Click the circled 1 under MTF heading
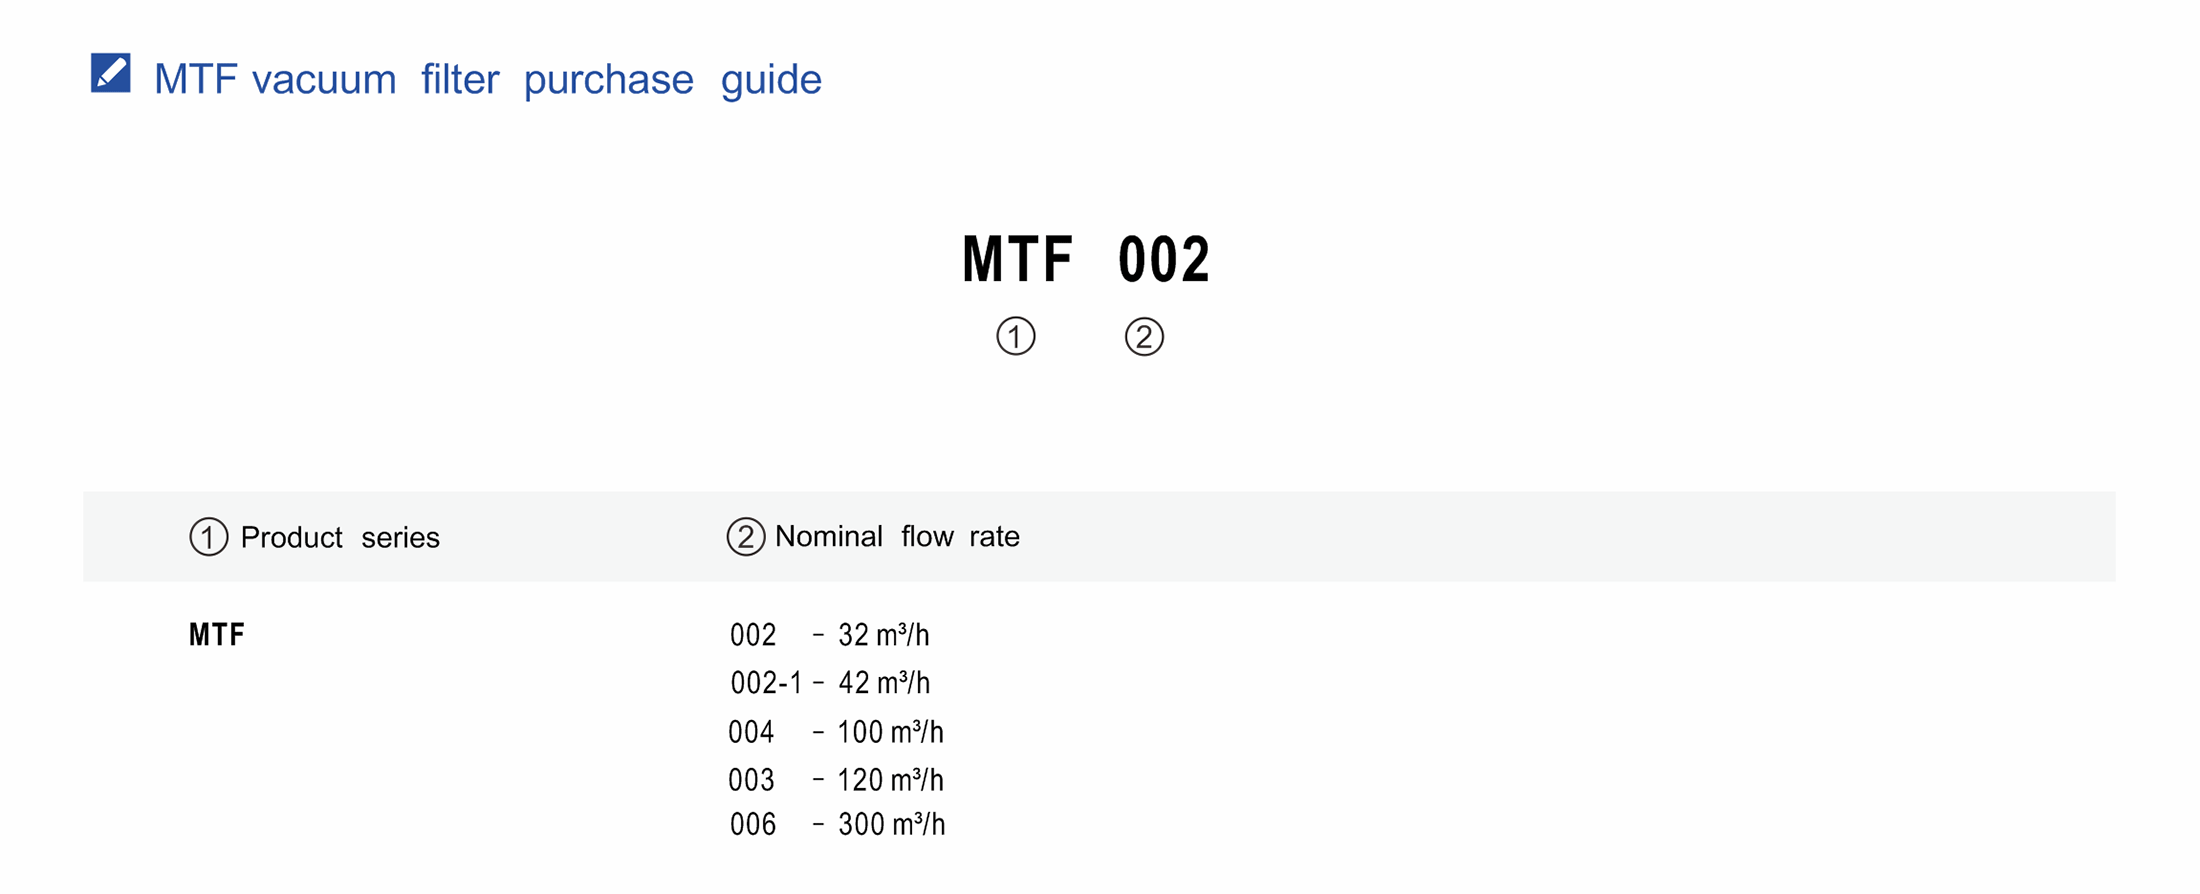This screenshot has width=2200, height=894. pos(1015,336)
